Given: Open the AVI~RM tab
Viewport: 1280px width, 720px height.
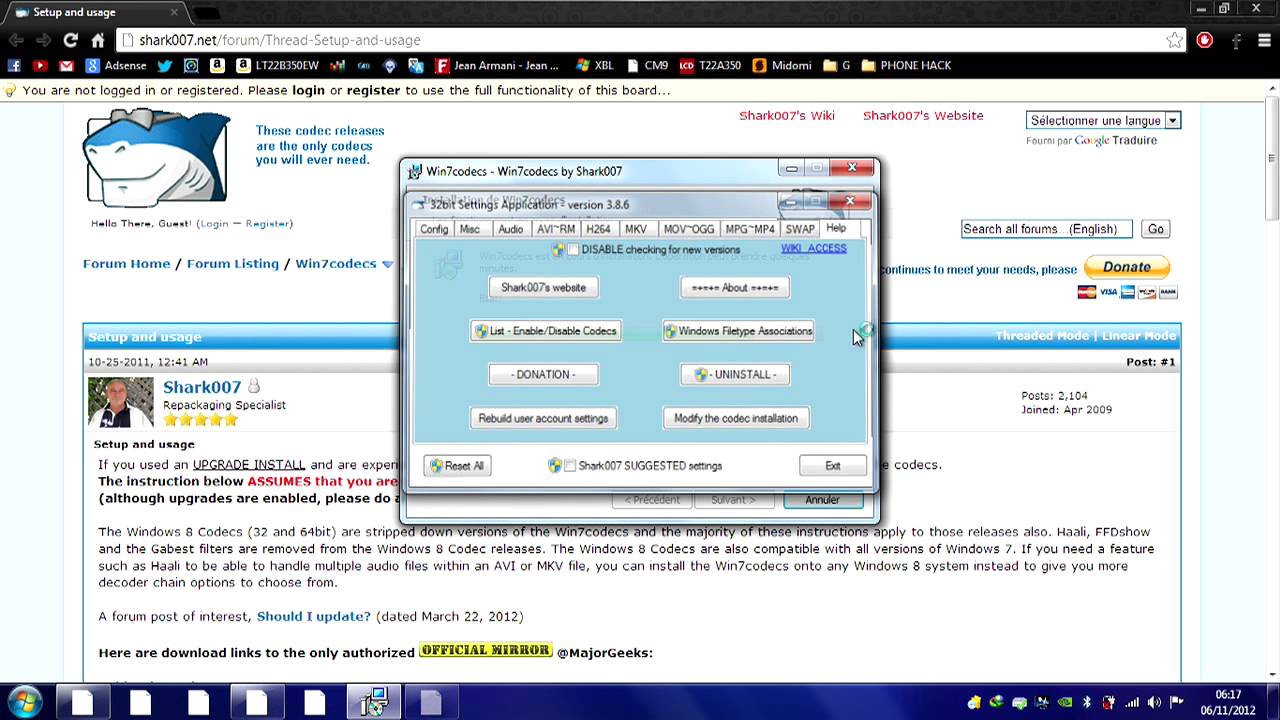Looking at the screenshot, I should [x=556, y=229].
